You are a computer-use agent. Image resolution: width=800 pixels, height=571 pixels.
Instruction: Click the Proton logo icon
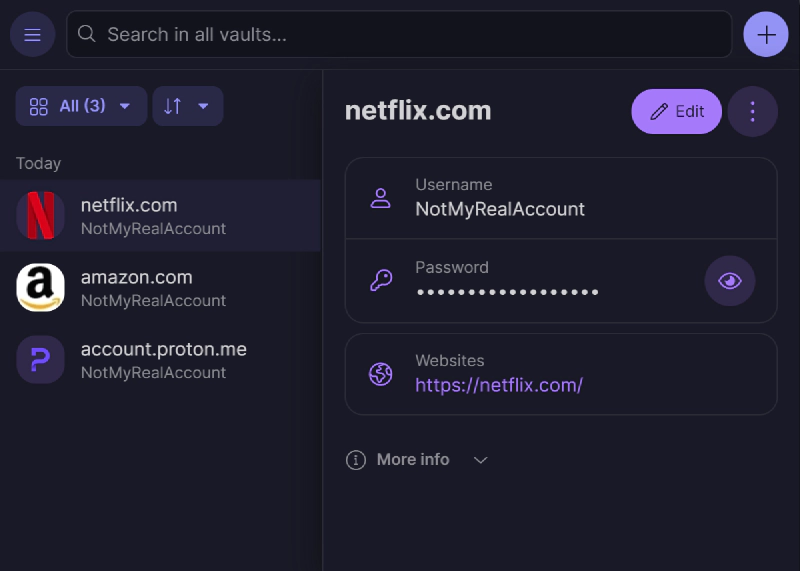point(41,360)
